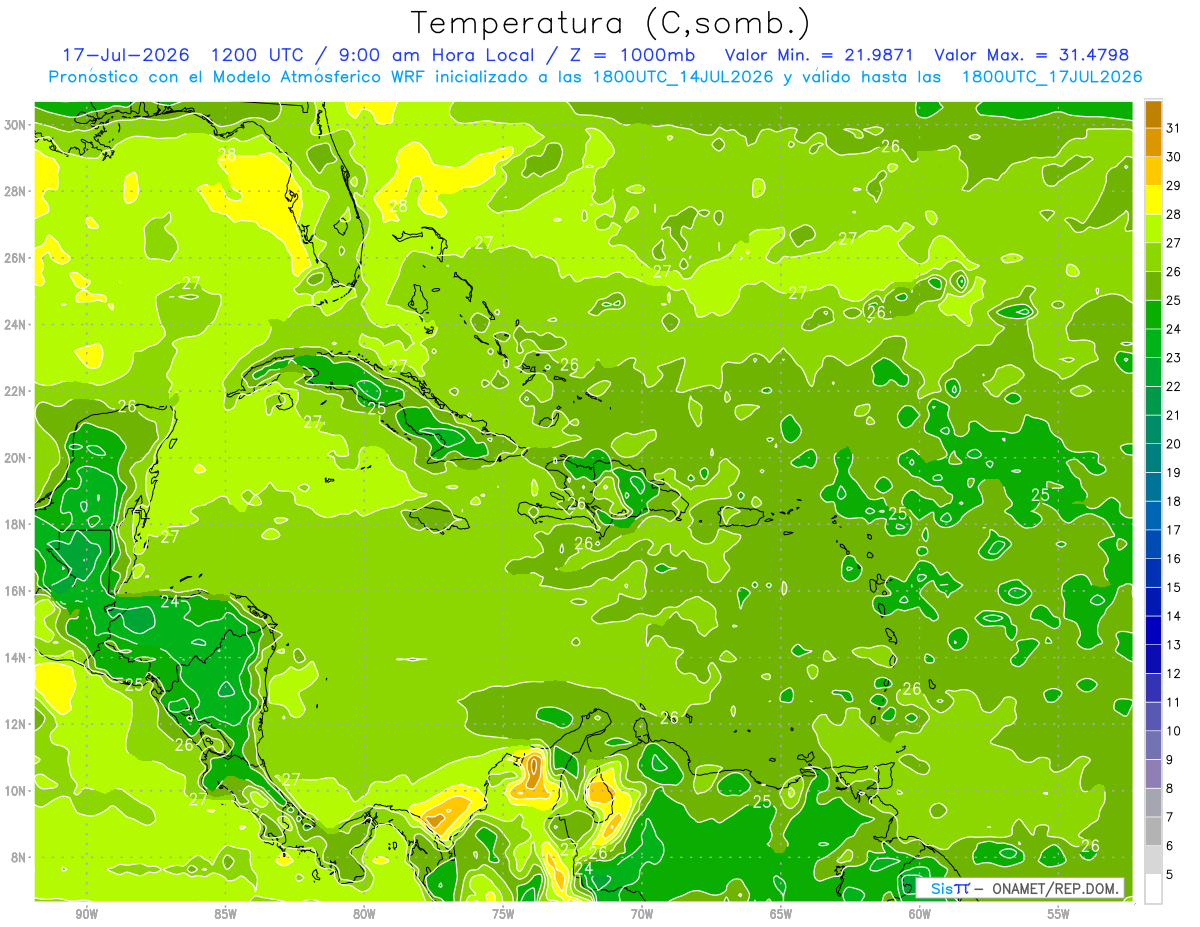Click legend value 7 on the color bar
The height and width of the screenshot is (927, 1200).
[1169, 817]
